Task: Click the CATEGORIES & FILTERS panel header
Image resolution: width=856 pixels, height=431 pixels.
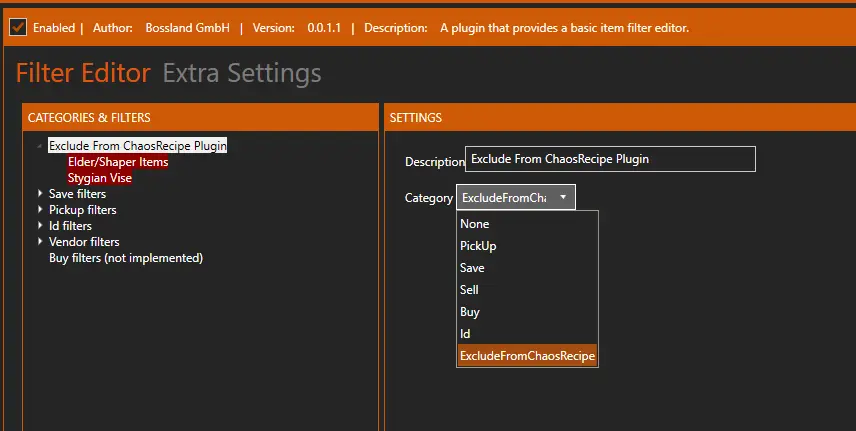Action: pos(200,117)
